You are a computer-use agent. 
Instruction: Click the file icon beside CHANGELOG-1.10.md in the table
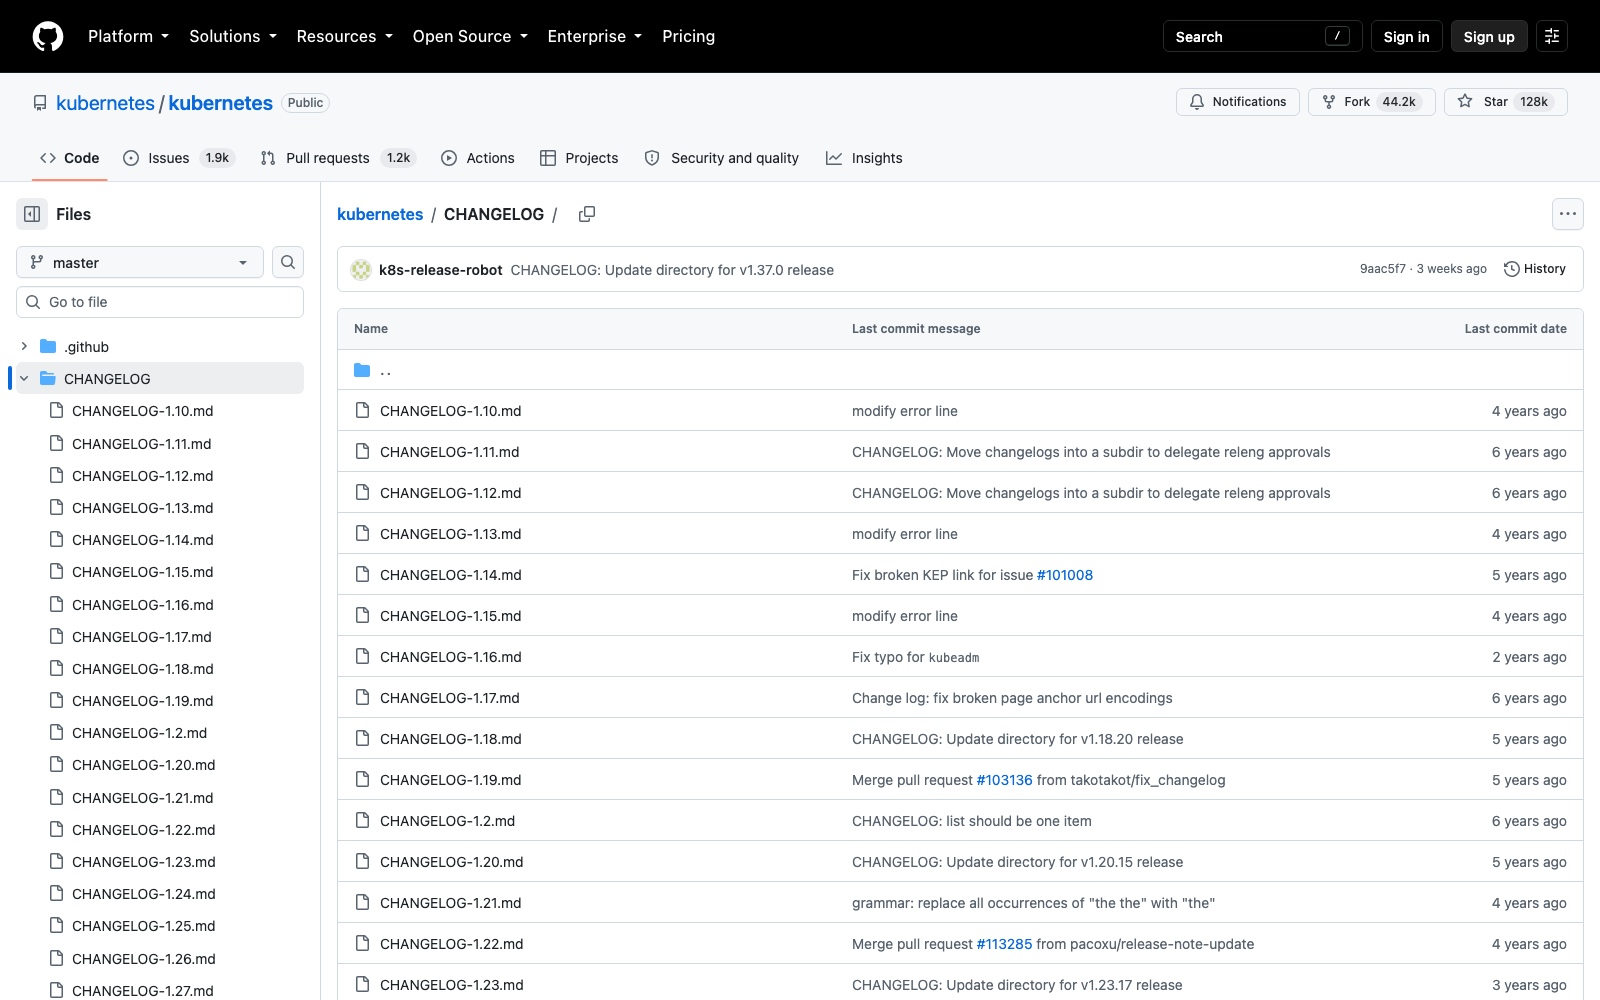tap(362, 411)
